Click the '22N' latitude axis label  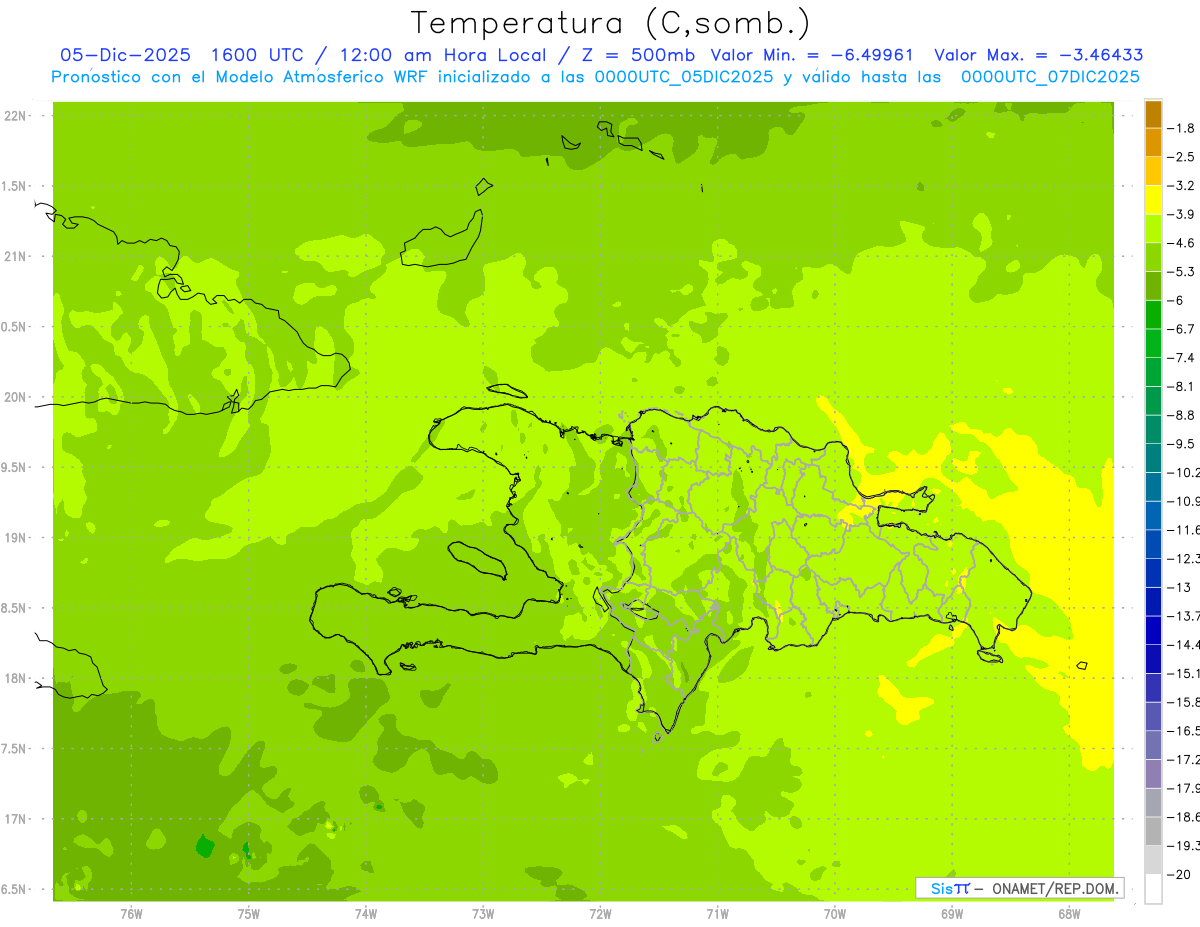point(15,116)
